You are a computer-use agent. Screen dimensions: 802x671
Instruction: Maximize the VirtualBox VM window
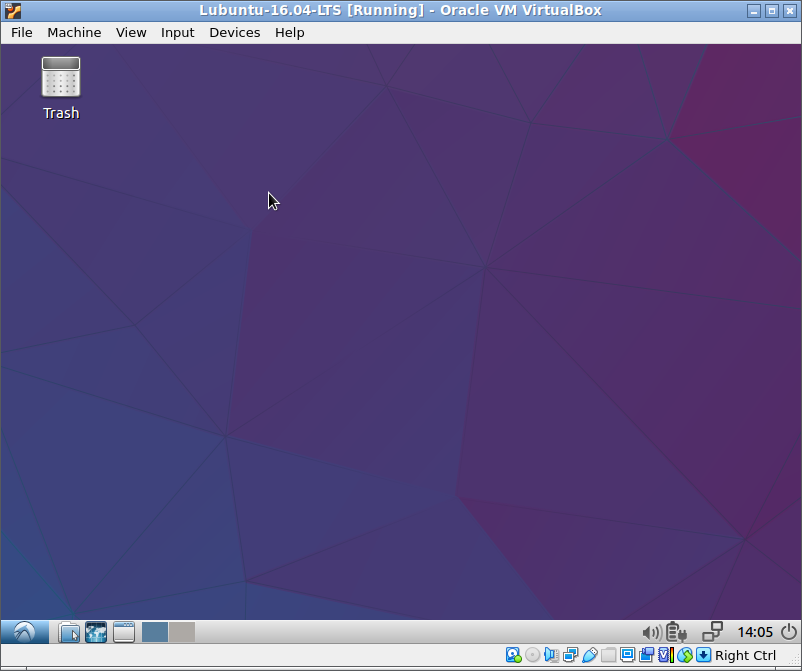pyautogui.click(x=772, y=11)
